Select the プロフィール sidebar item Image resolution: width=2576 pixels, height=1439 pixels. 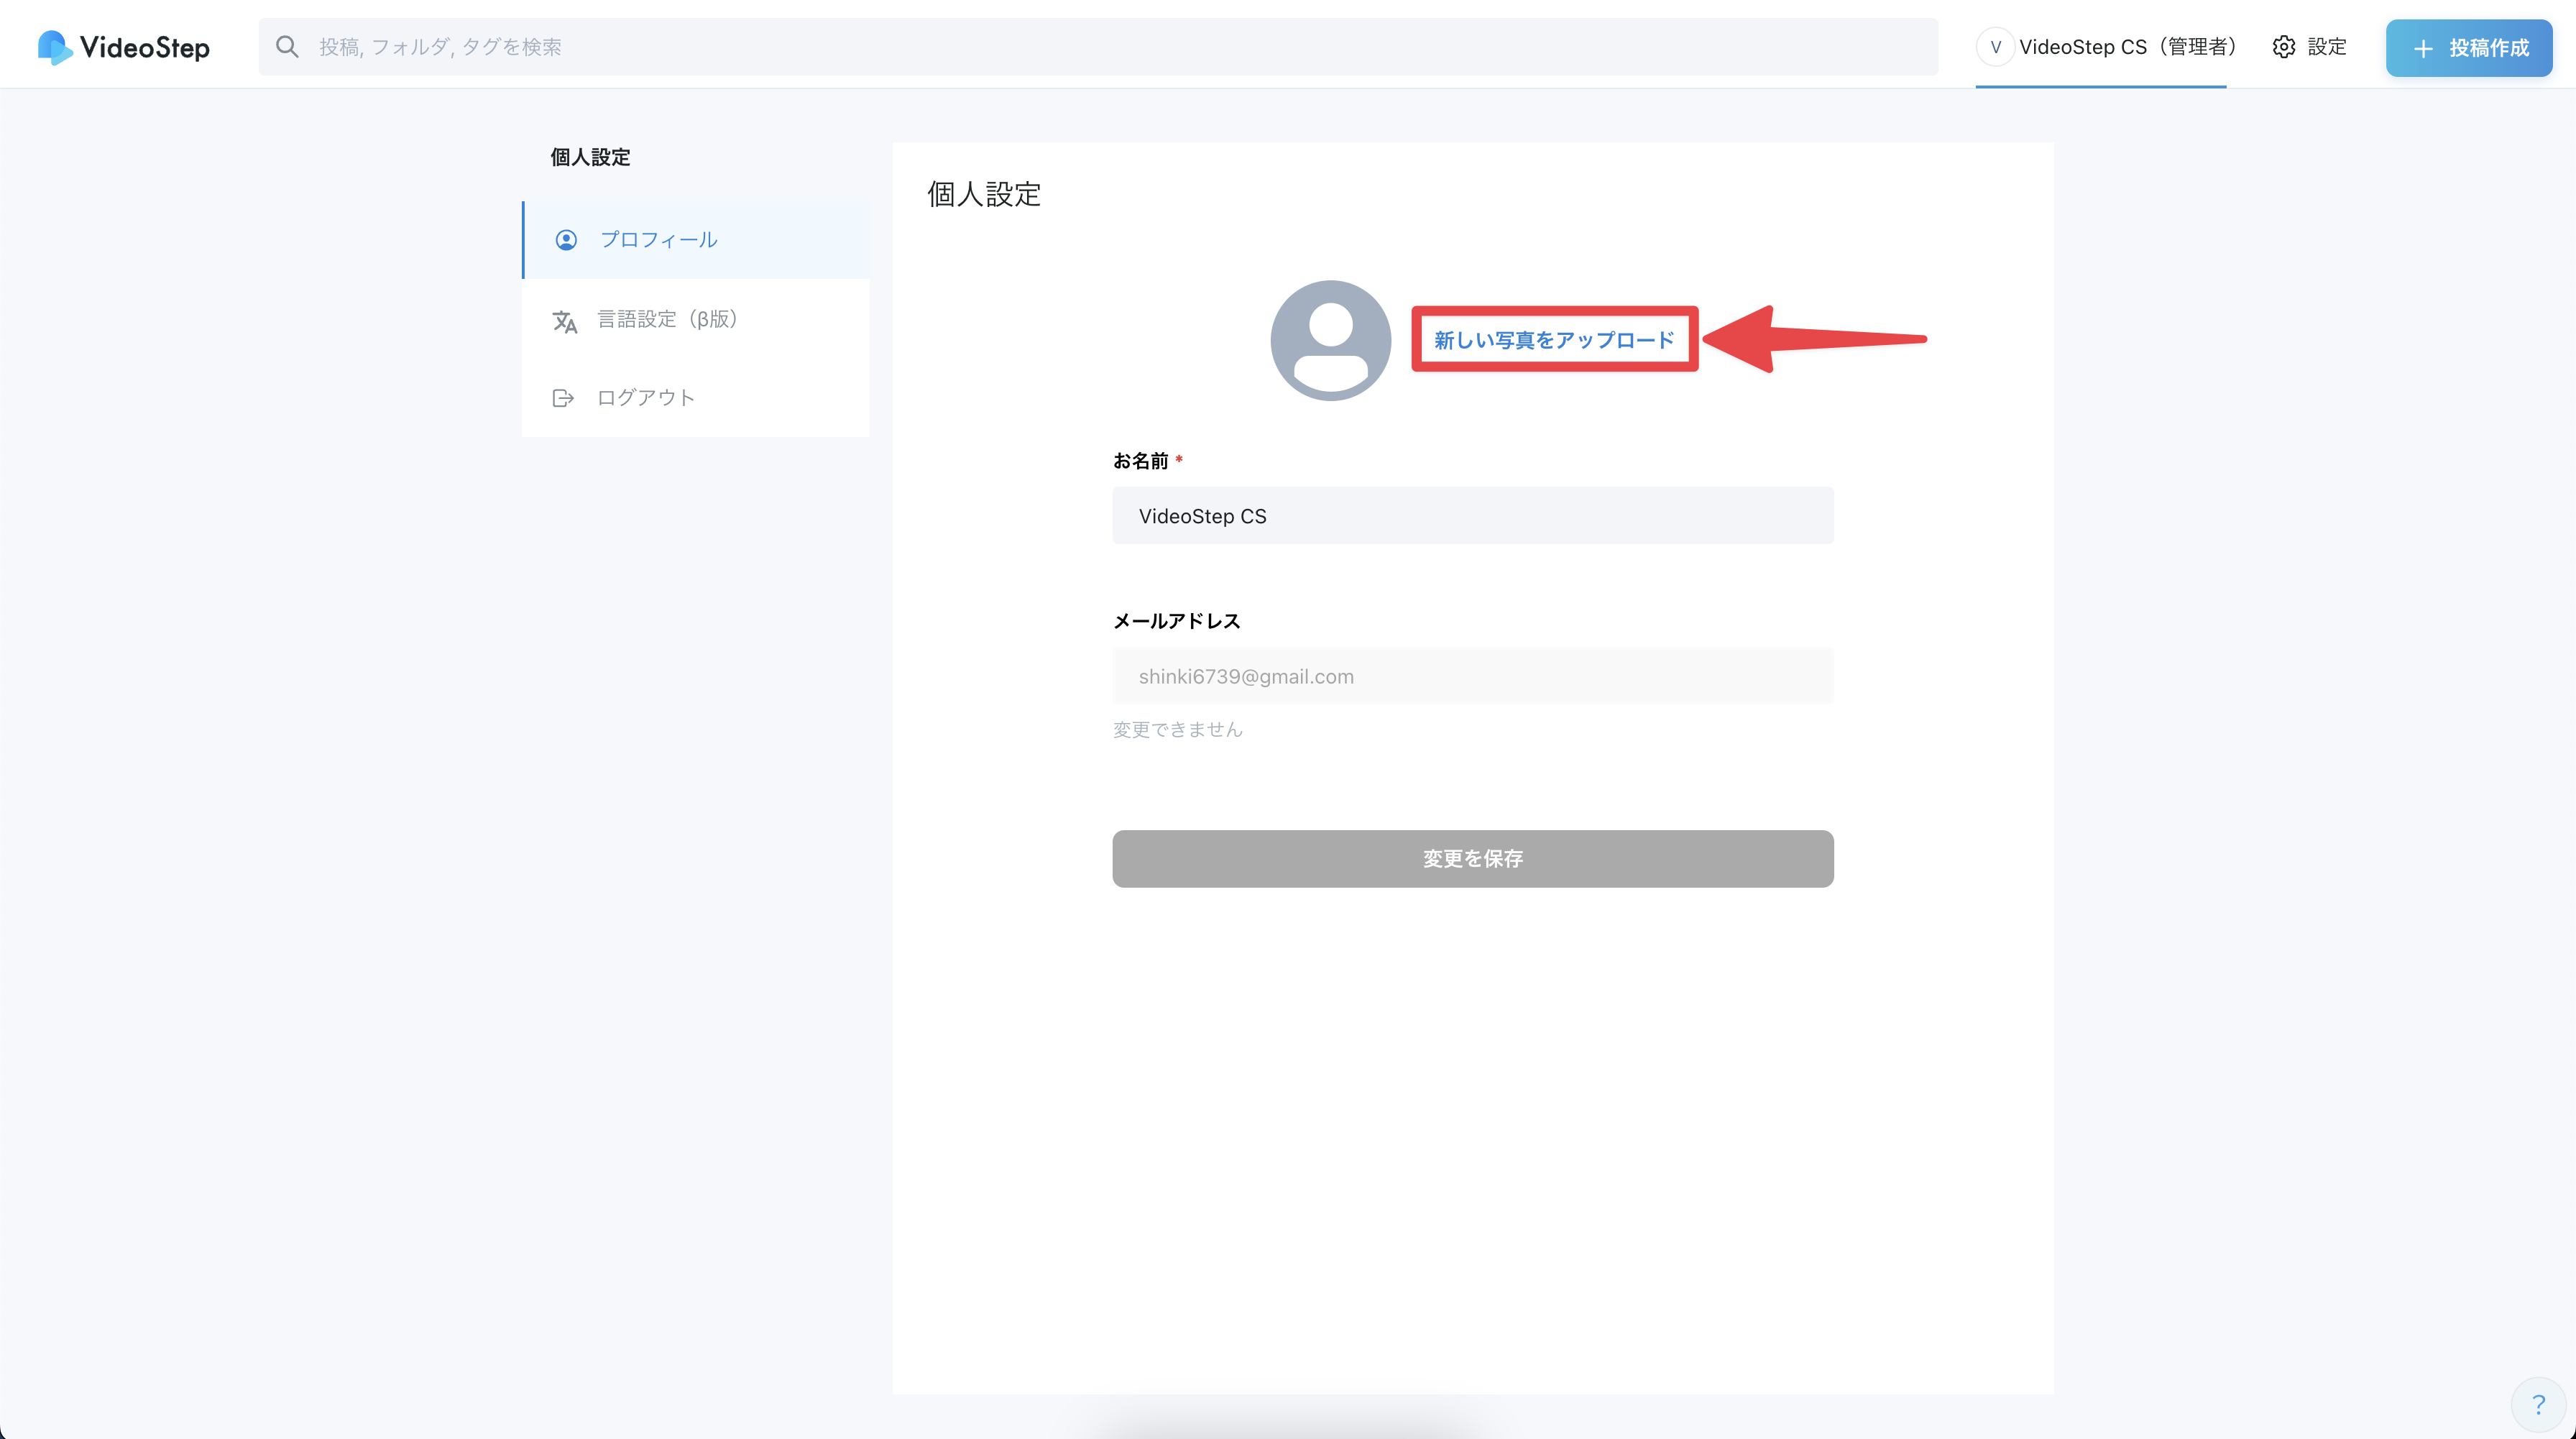point(658,240)
